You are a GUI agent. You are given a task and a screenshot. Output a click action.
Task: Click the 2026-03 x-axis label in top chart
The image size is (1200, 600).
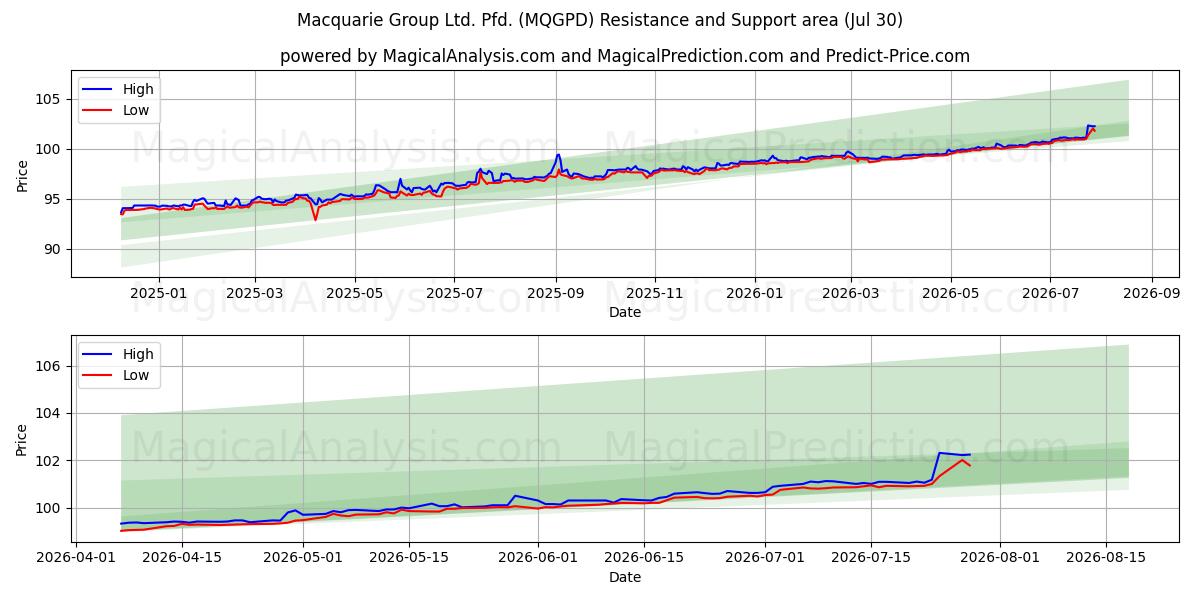[x=851, y=295]
